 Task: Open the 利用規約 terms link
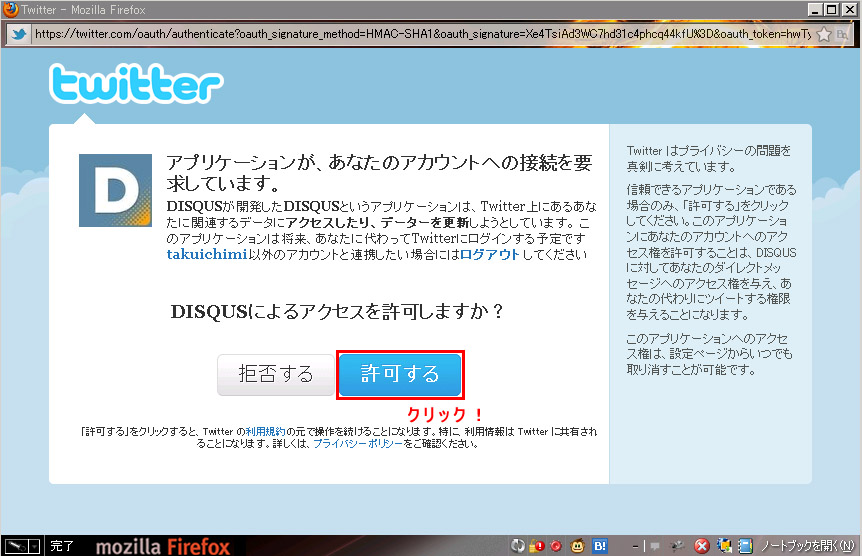pyautogui.click(x=266, y=432)
